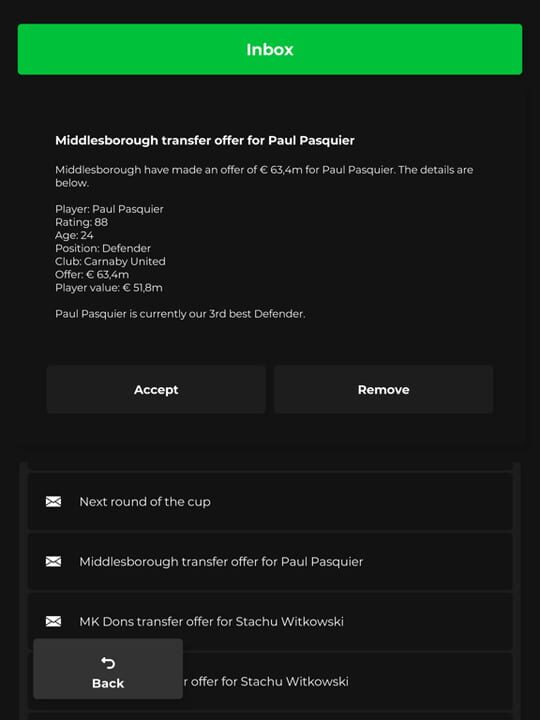
Task: Click the envelope icon beside Middlesborough transfer offer
Action: 53,561
